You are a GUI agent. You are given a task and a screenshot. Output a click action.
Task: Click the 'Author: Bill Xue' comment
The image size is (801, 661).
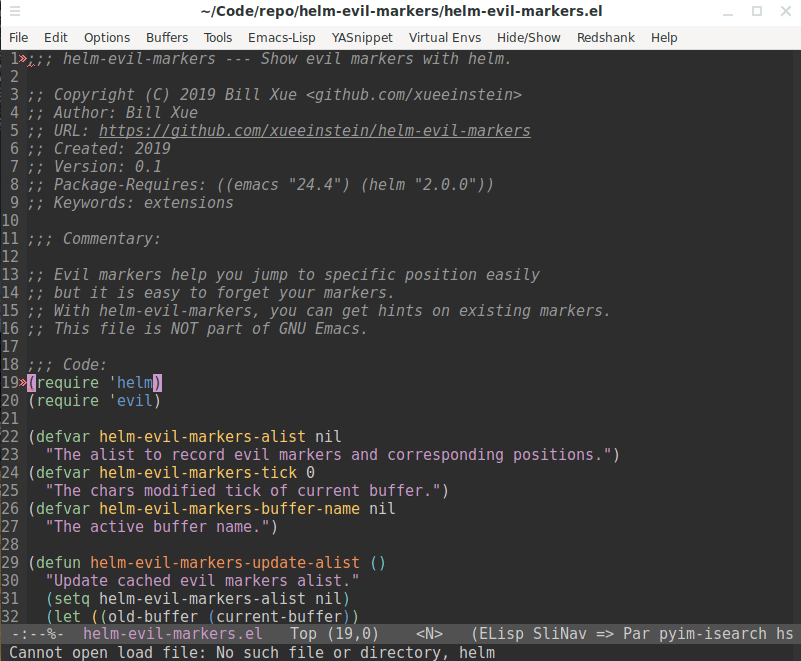[x=113, y=113]
